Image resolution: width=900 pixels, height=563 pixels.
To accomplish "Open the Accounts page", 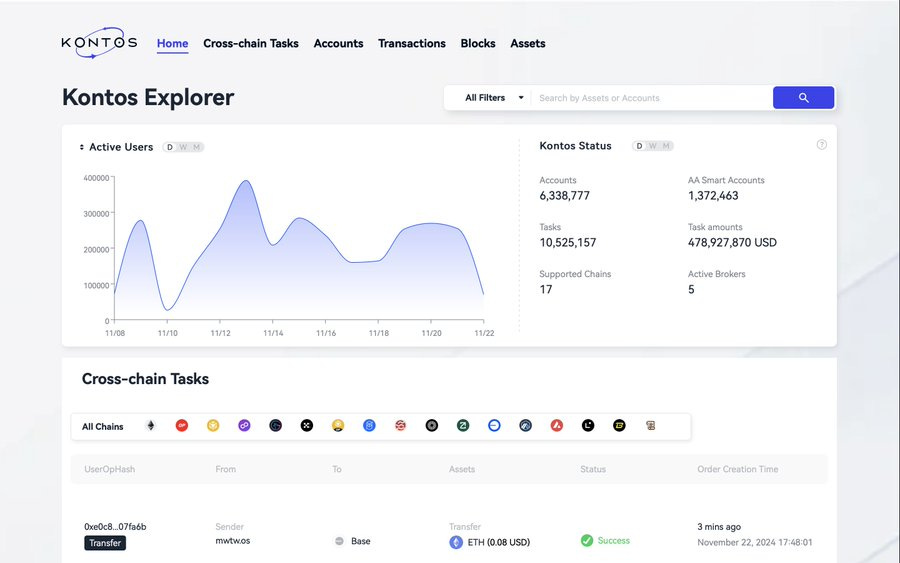I will click(x=338, y=44).
